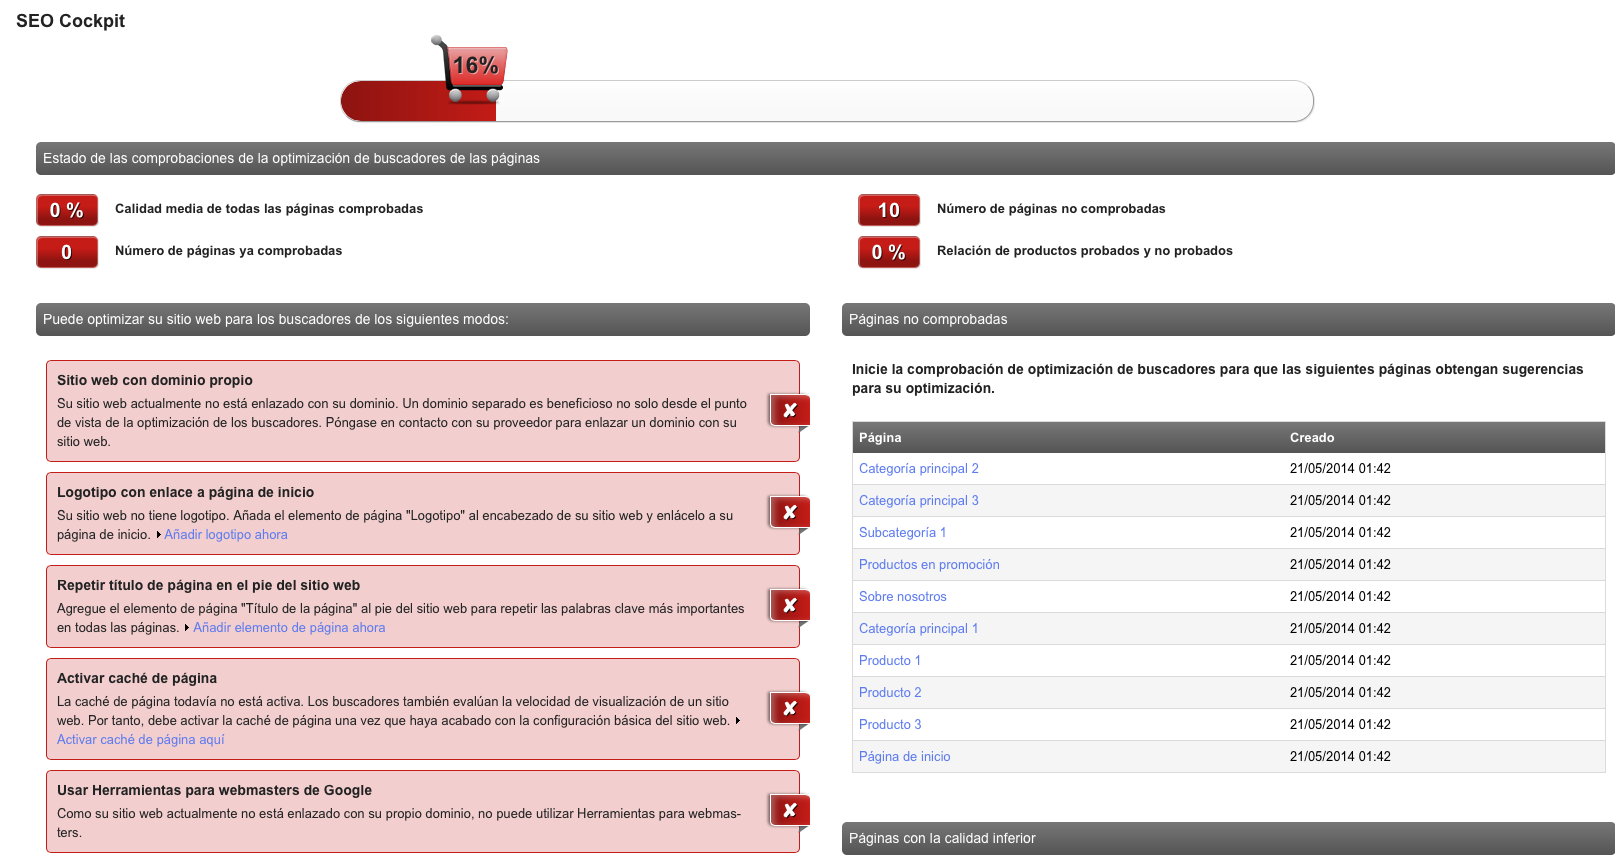The image size is (1615, 857).
Task: Click the '0 %' average quality badge
Action: pos(67,210)
